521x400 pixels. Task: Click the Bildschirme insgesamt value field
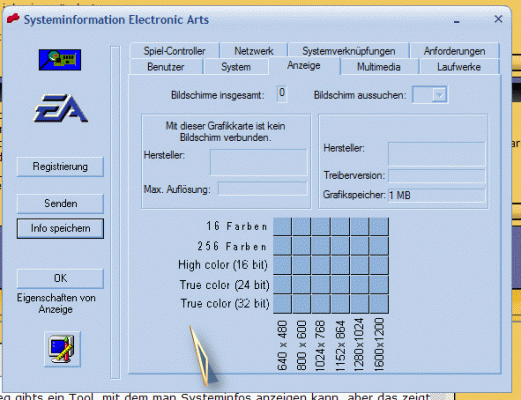[x=282, y=94]
